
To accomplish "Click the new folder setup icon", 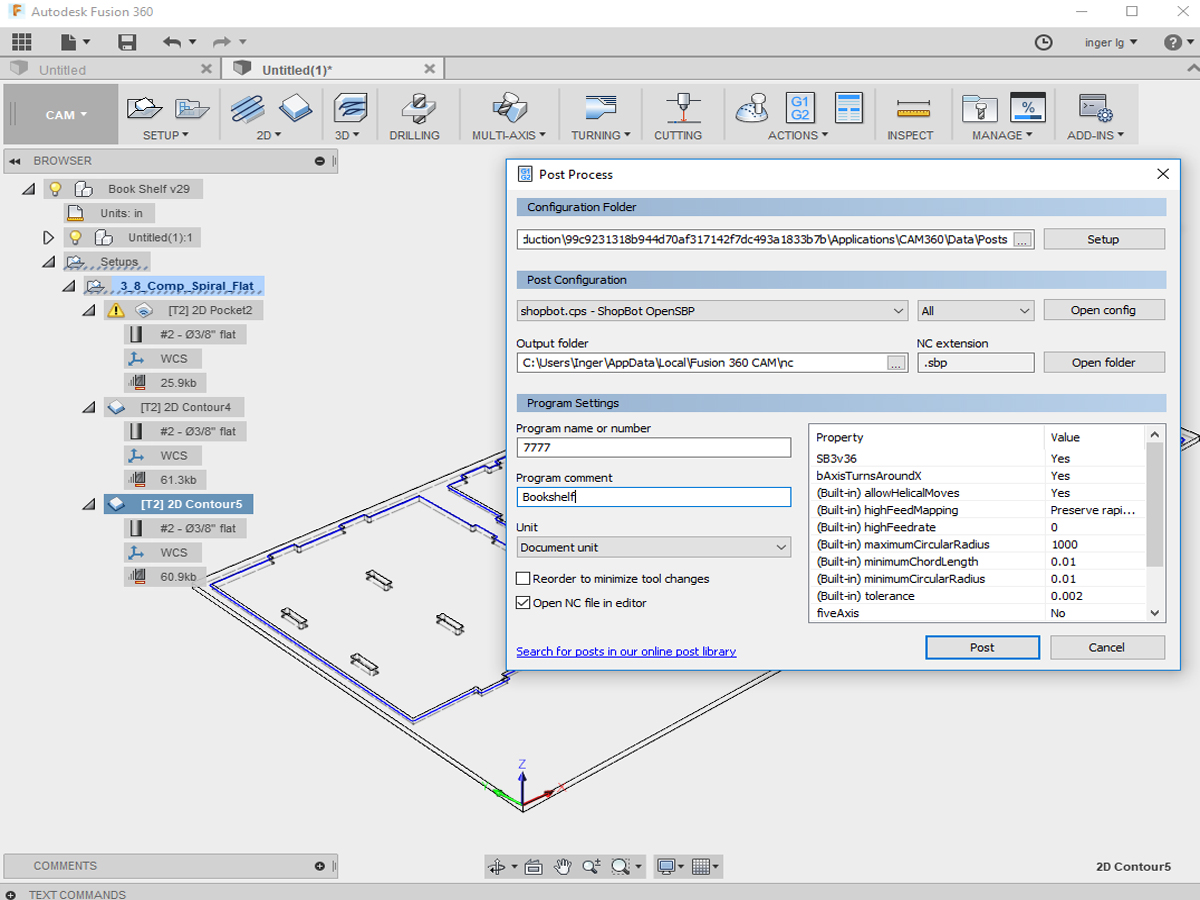I will [x=191, y=107].
